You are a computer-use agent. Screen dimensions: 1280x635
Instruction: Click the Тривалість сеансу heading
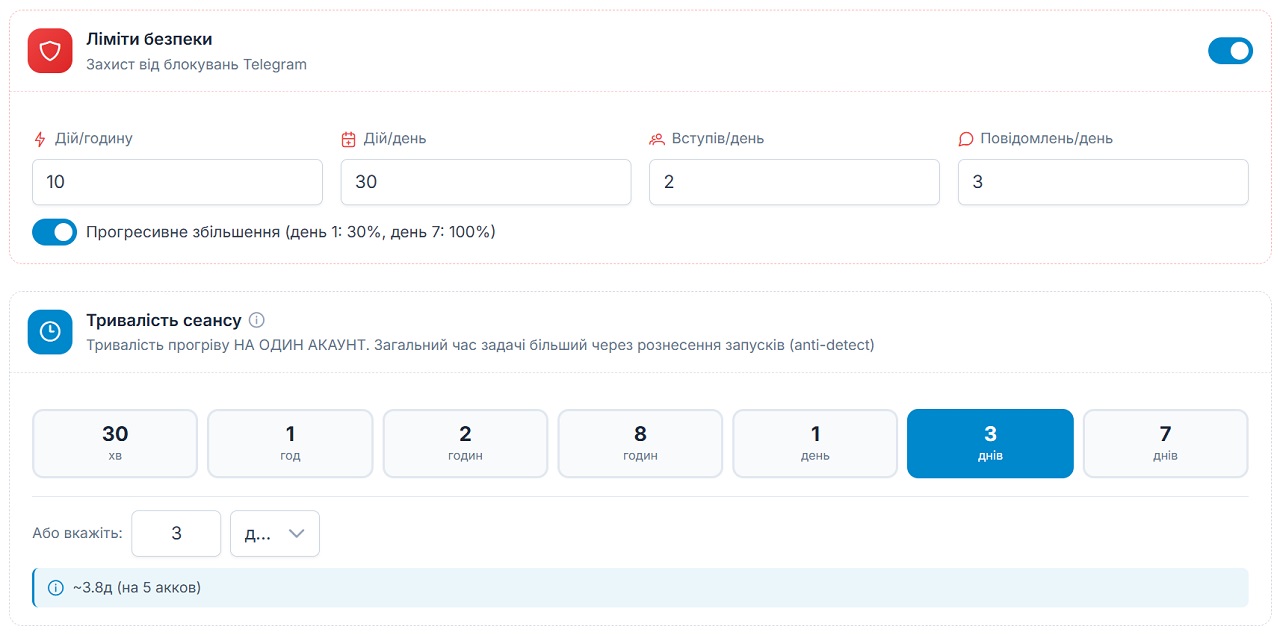click(x=164, y=320)
